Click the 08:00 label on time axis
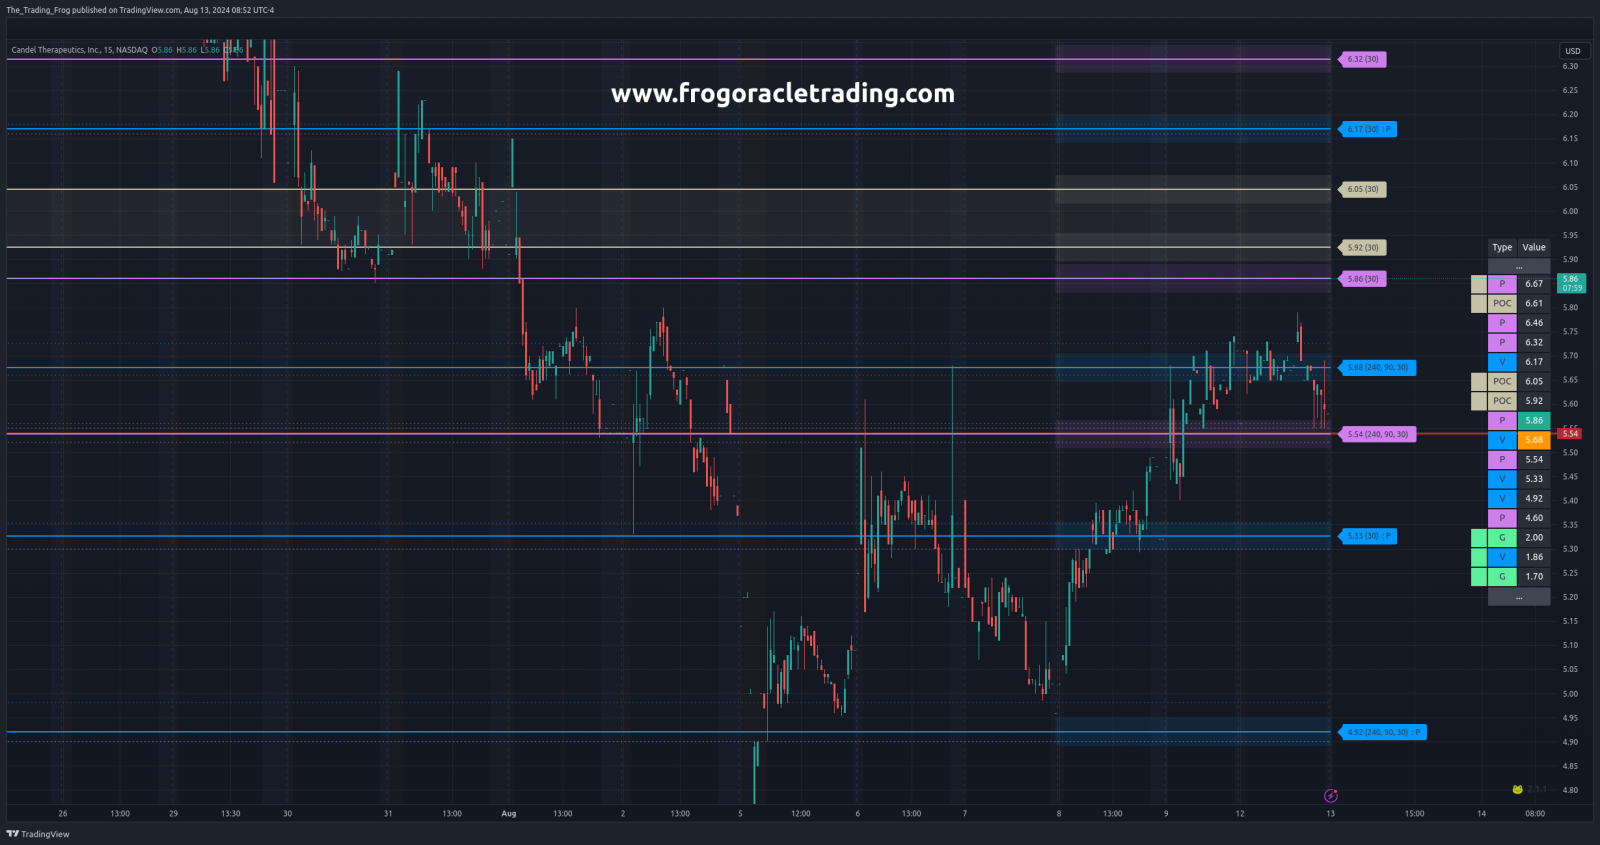 pos(1535,814)
